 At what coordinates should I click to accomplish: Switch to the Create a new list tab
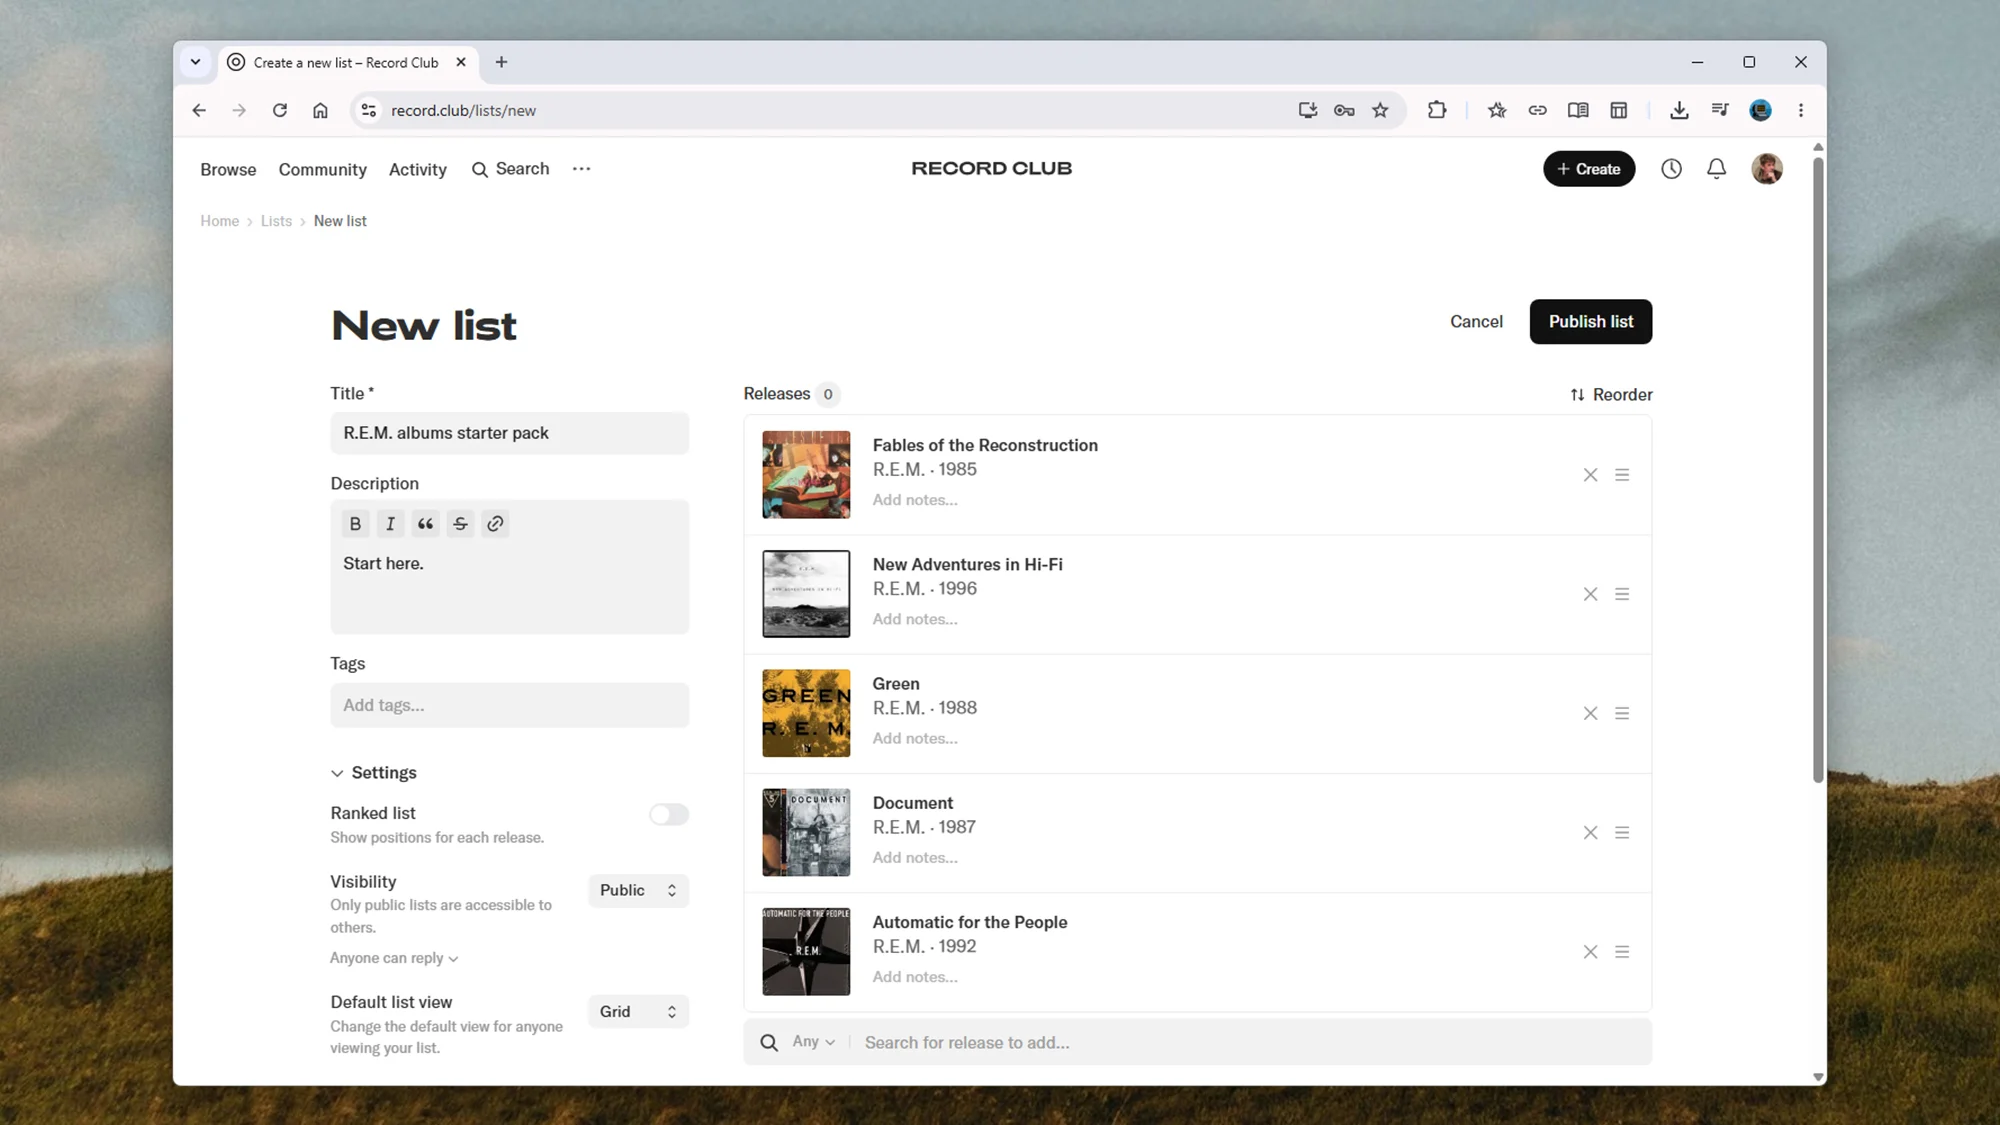click(x=346, y=62)
